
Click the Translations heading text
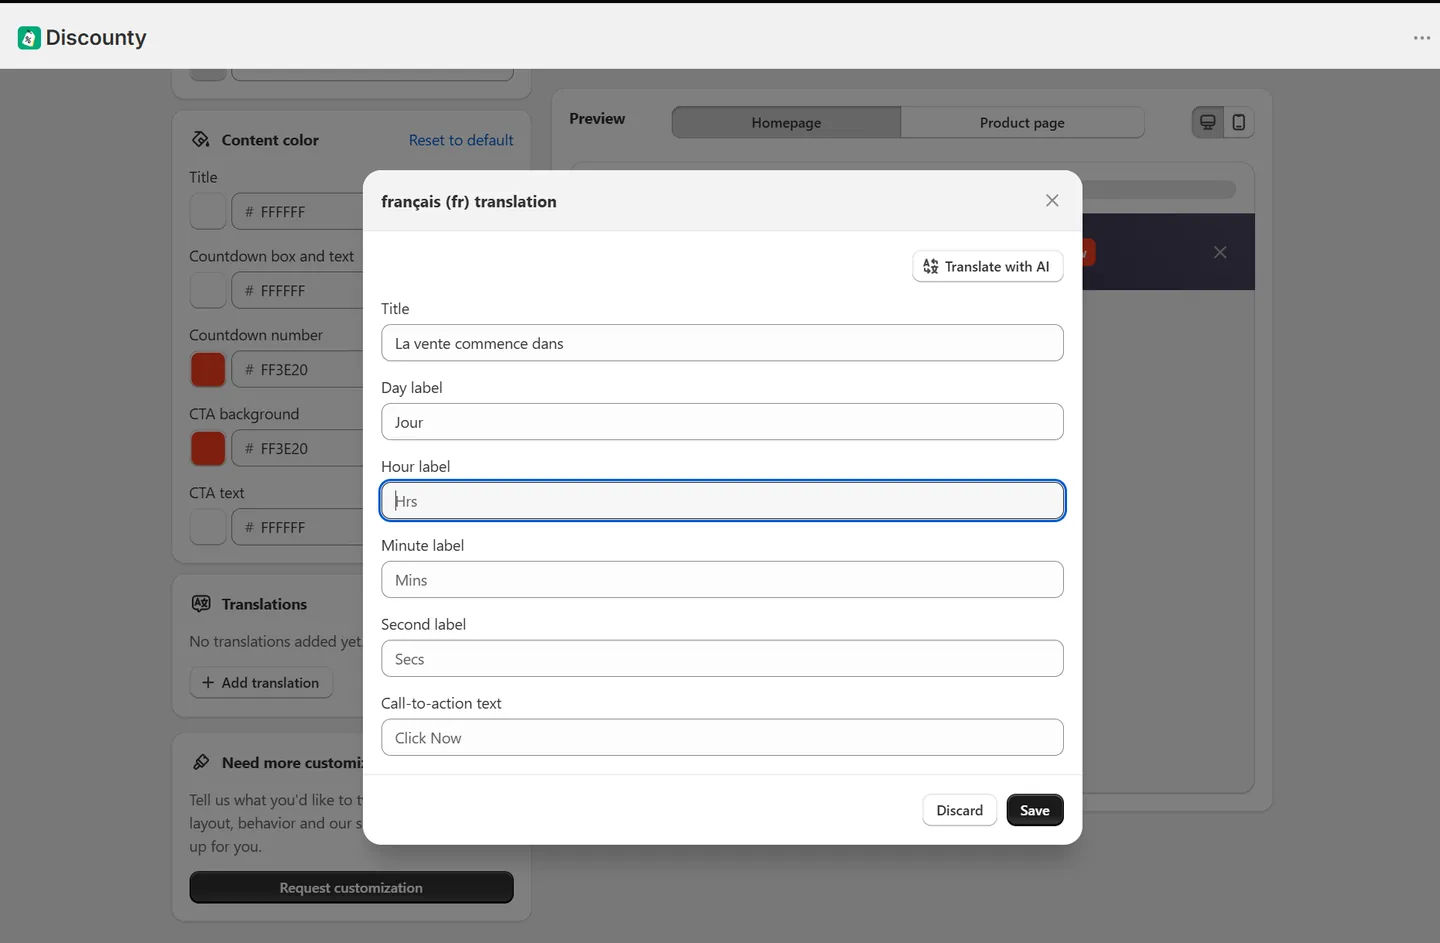[x=264, y=604]
